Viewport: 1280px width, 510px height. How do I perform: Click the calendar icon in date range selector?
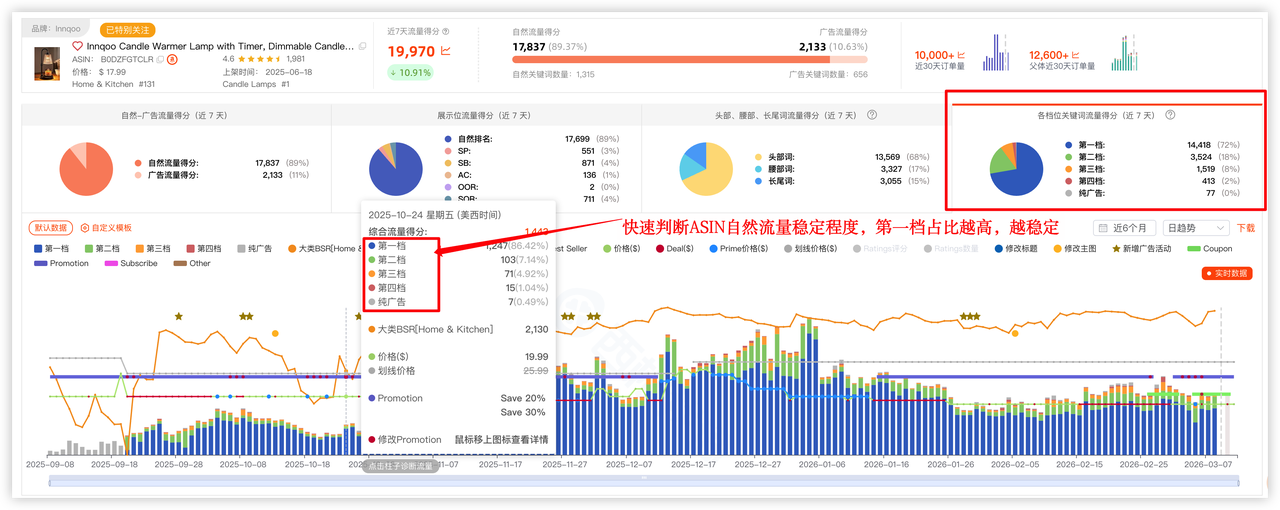[1103, 228]
